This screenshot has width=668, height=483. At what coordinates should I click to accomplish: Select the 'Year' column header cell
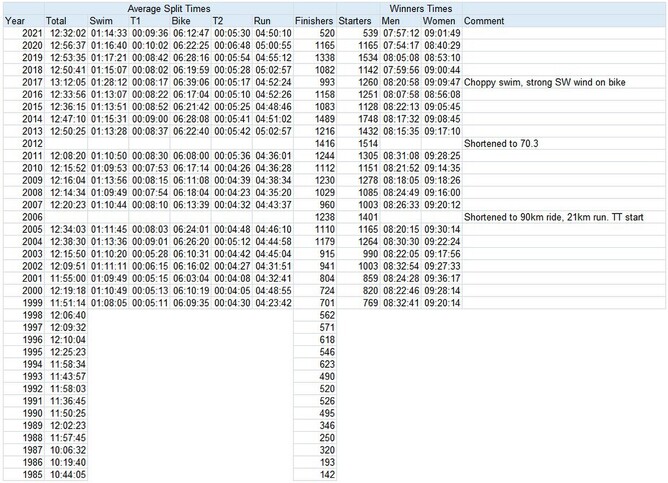pyautogui.click(x=14, y=20)
